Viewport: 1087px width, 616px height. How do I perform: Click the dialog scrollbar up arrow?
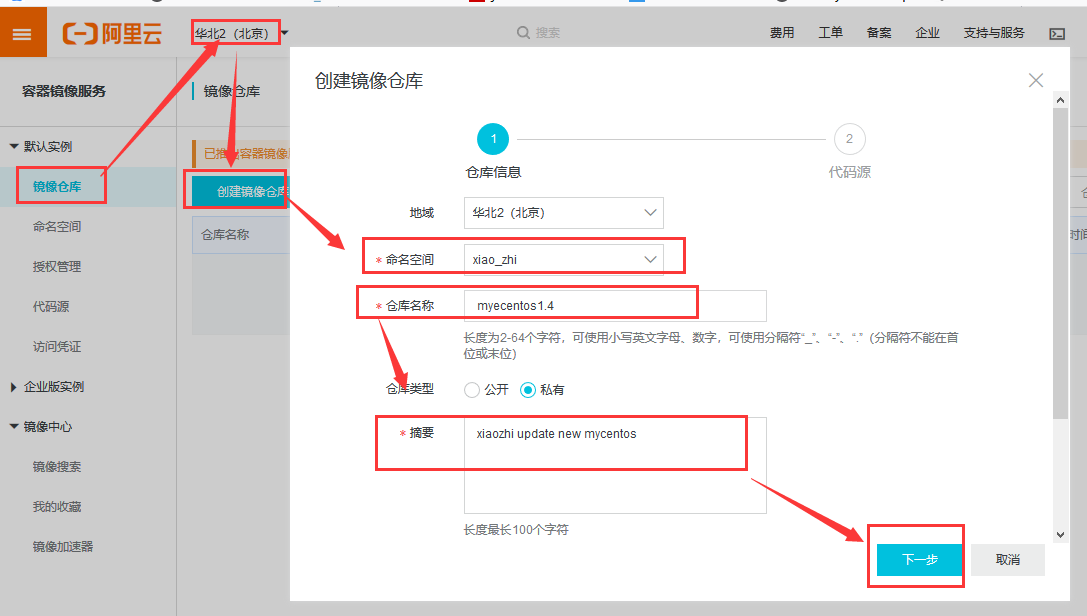pyautogui.click(x=1060, y=100)
